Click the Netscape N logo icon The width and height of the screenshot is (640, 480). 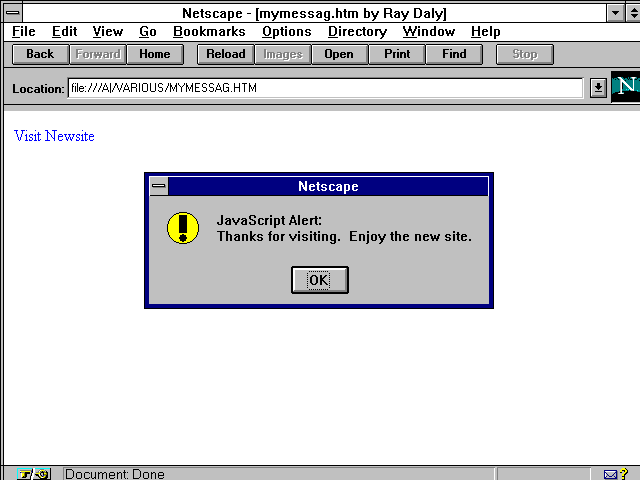[x=625, y=87]
